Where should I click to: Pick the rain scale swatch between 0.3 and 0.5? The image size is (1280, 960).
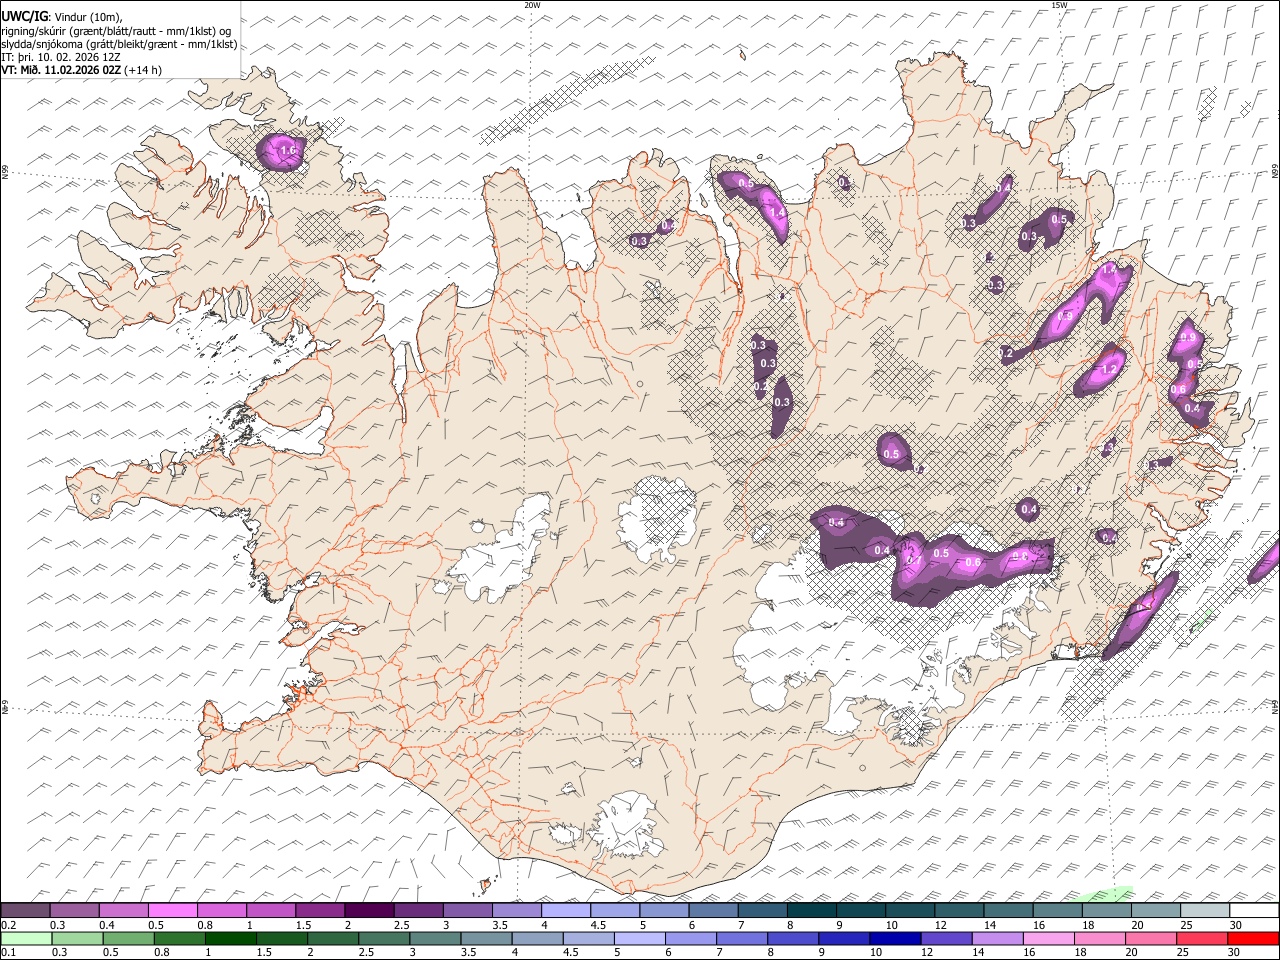point(77,938)
